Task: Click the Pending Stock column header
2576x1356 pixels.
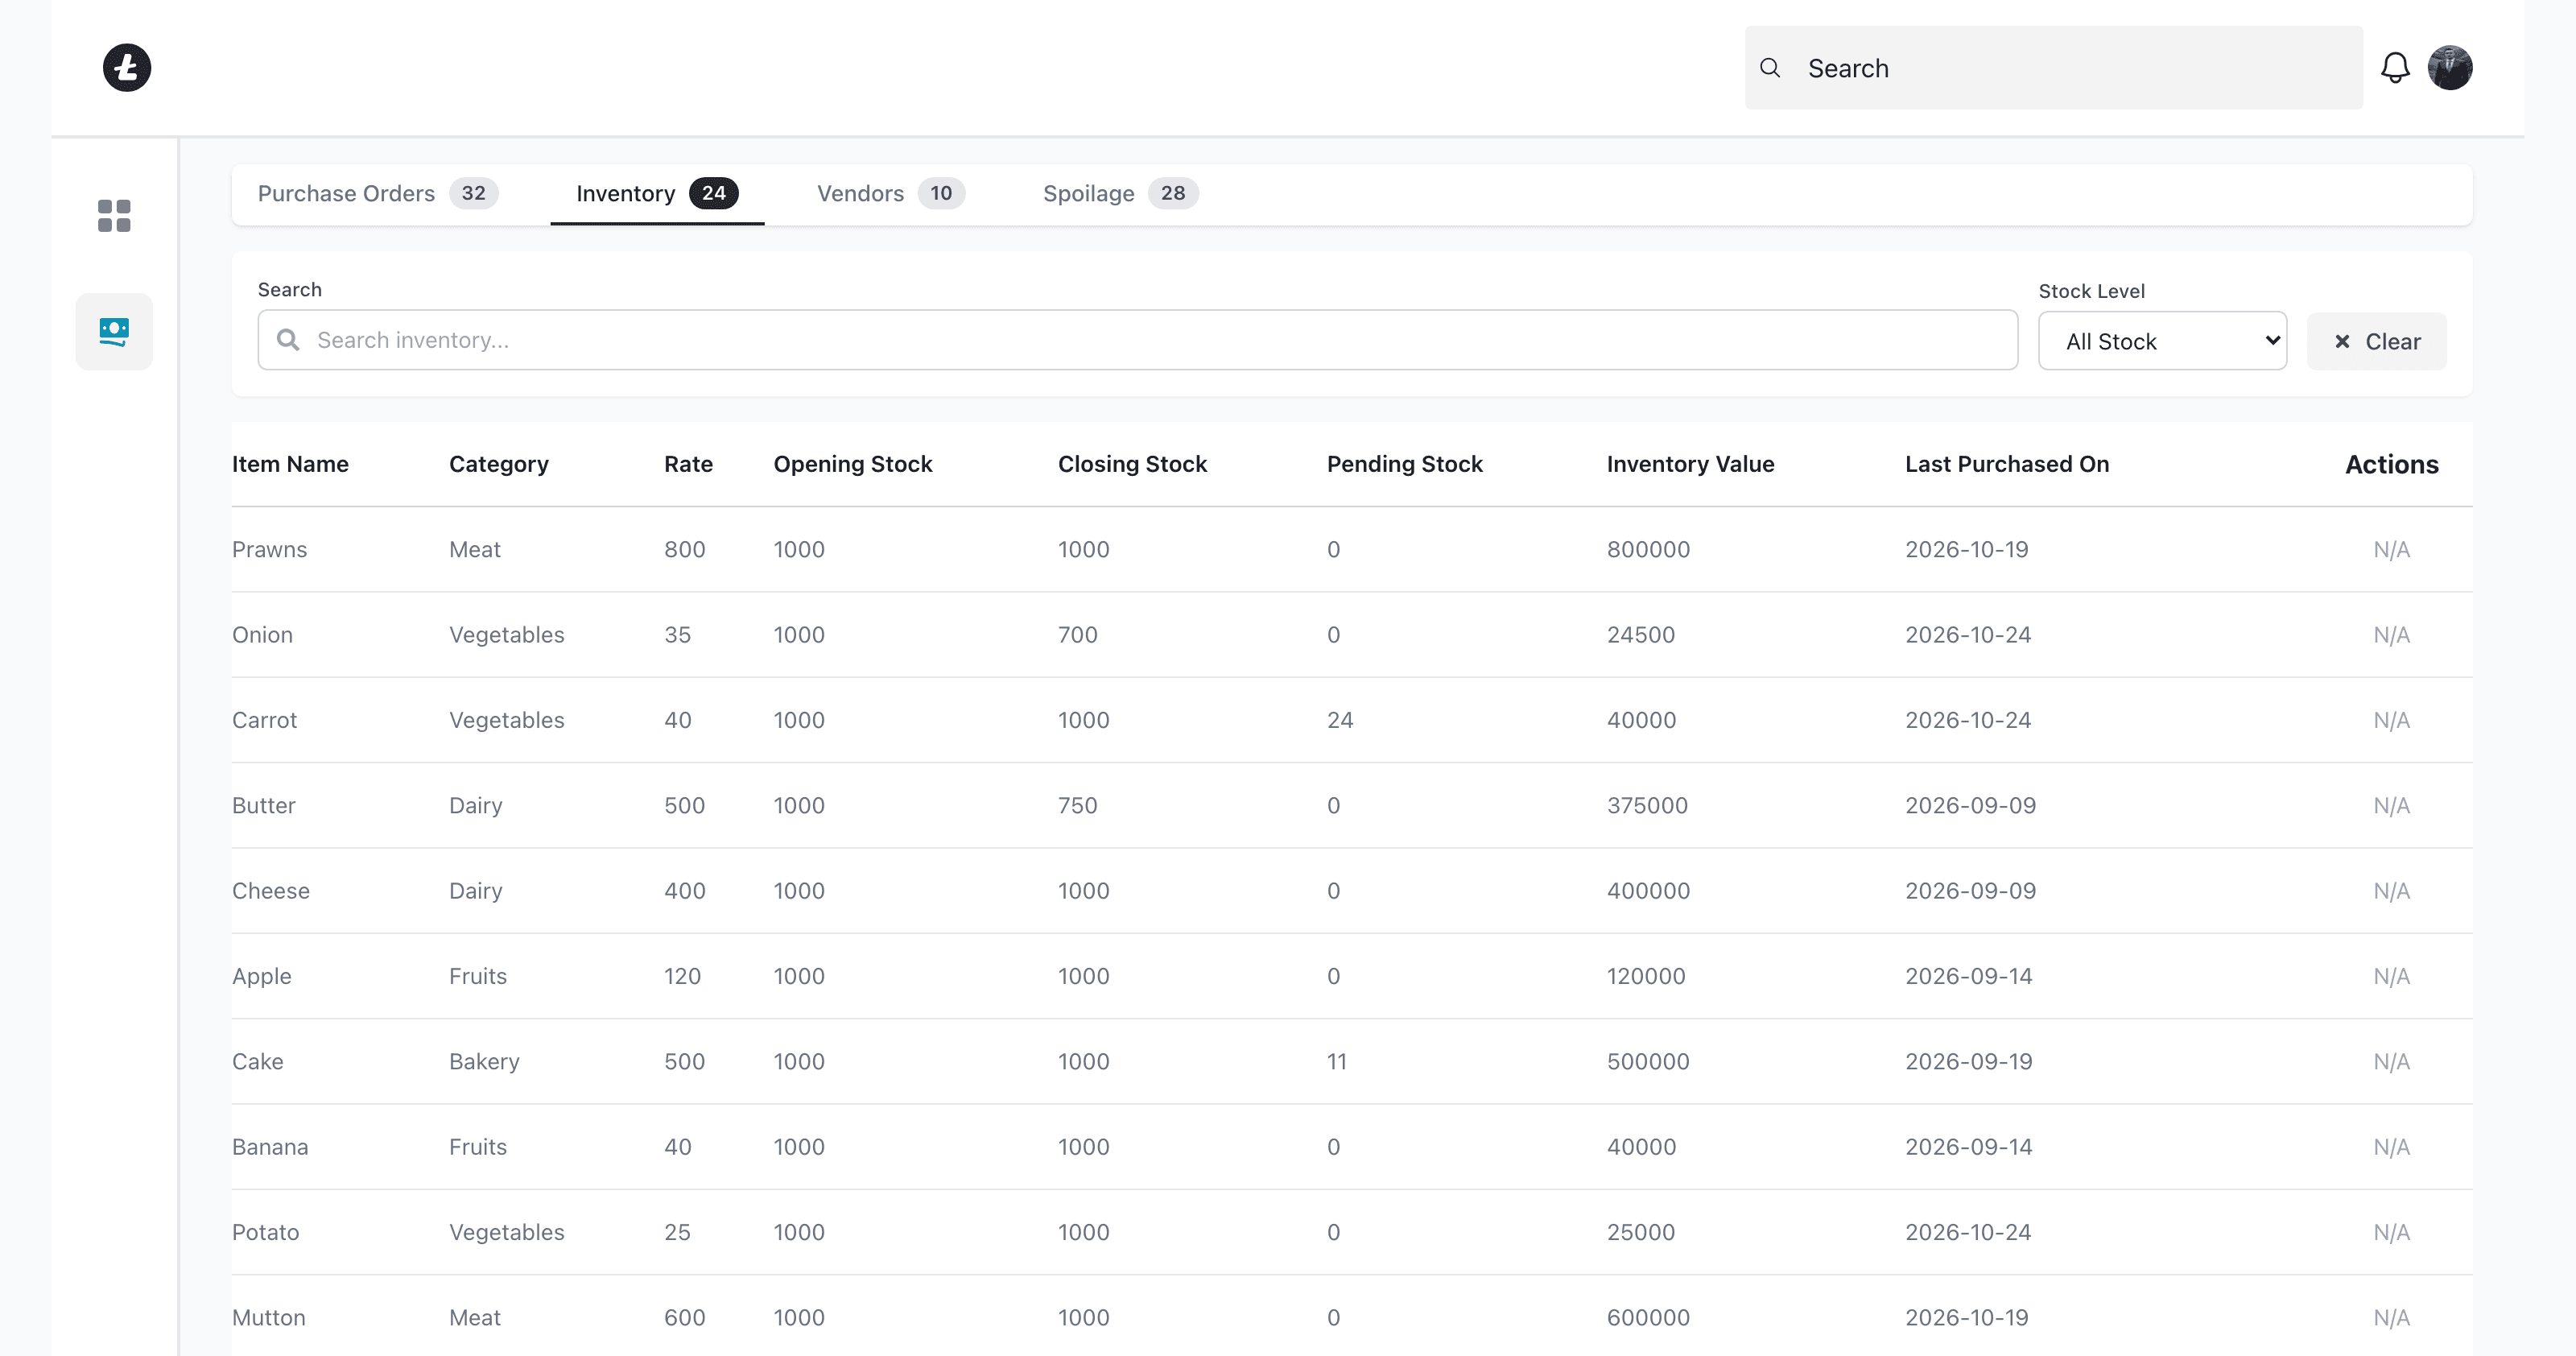Action: tap(1404, 464)
